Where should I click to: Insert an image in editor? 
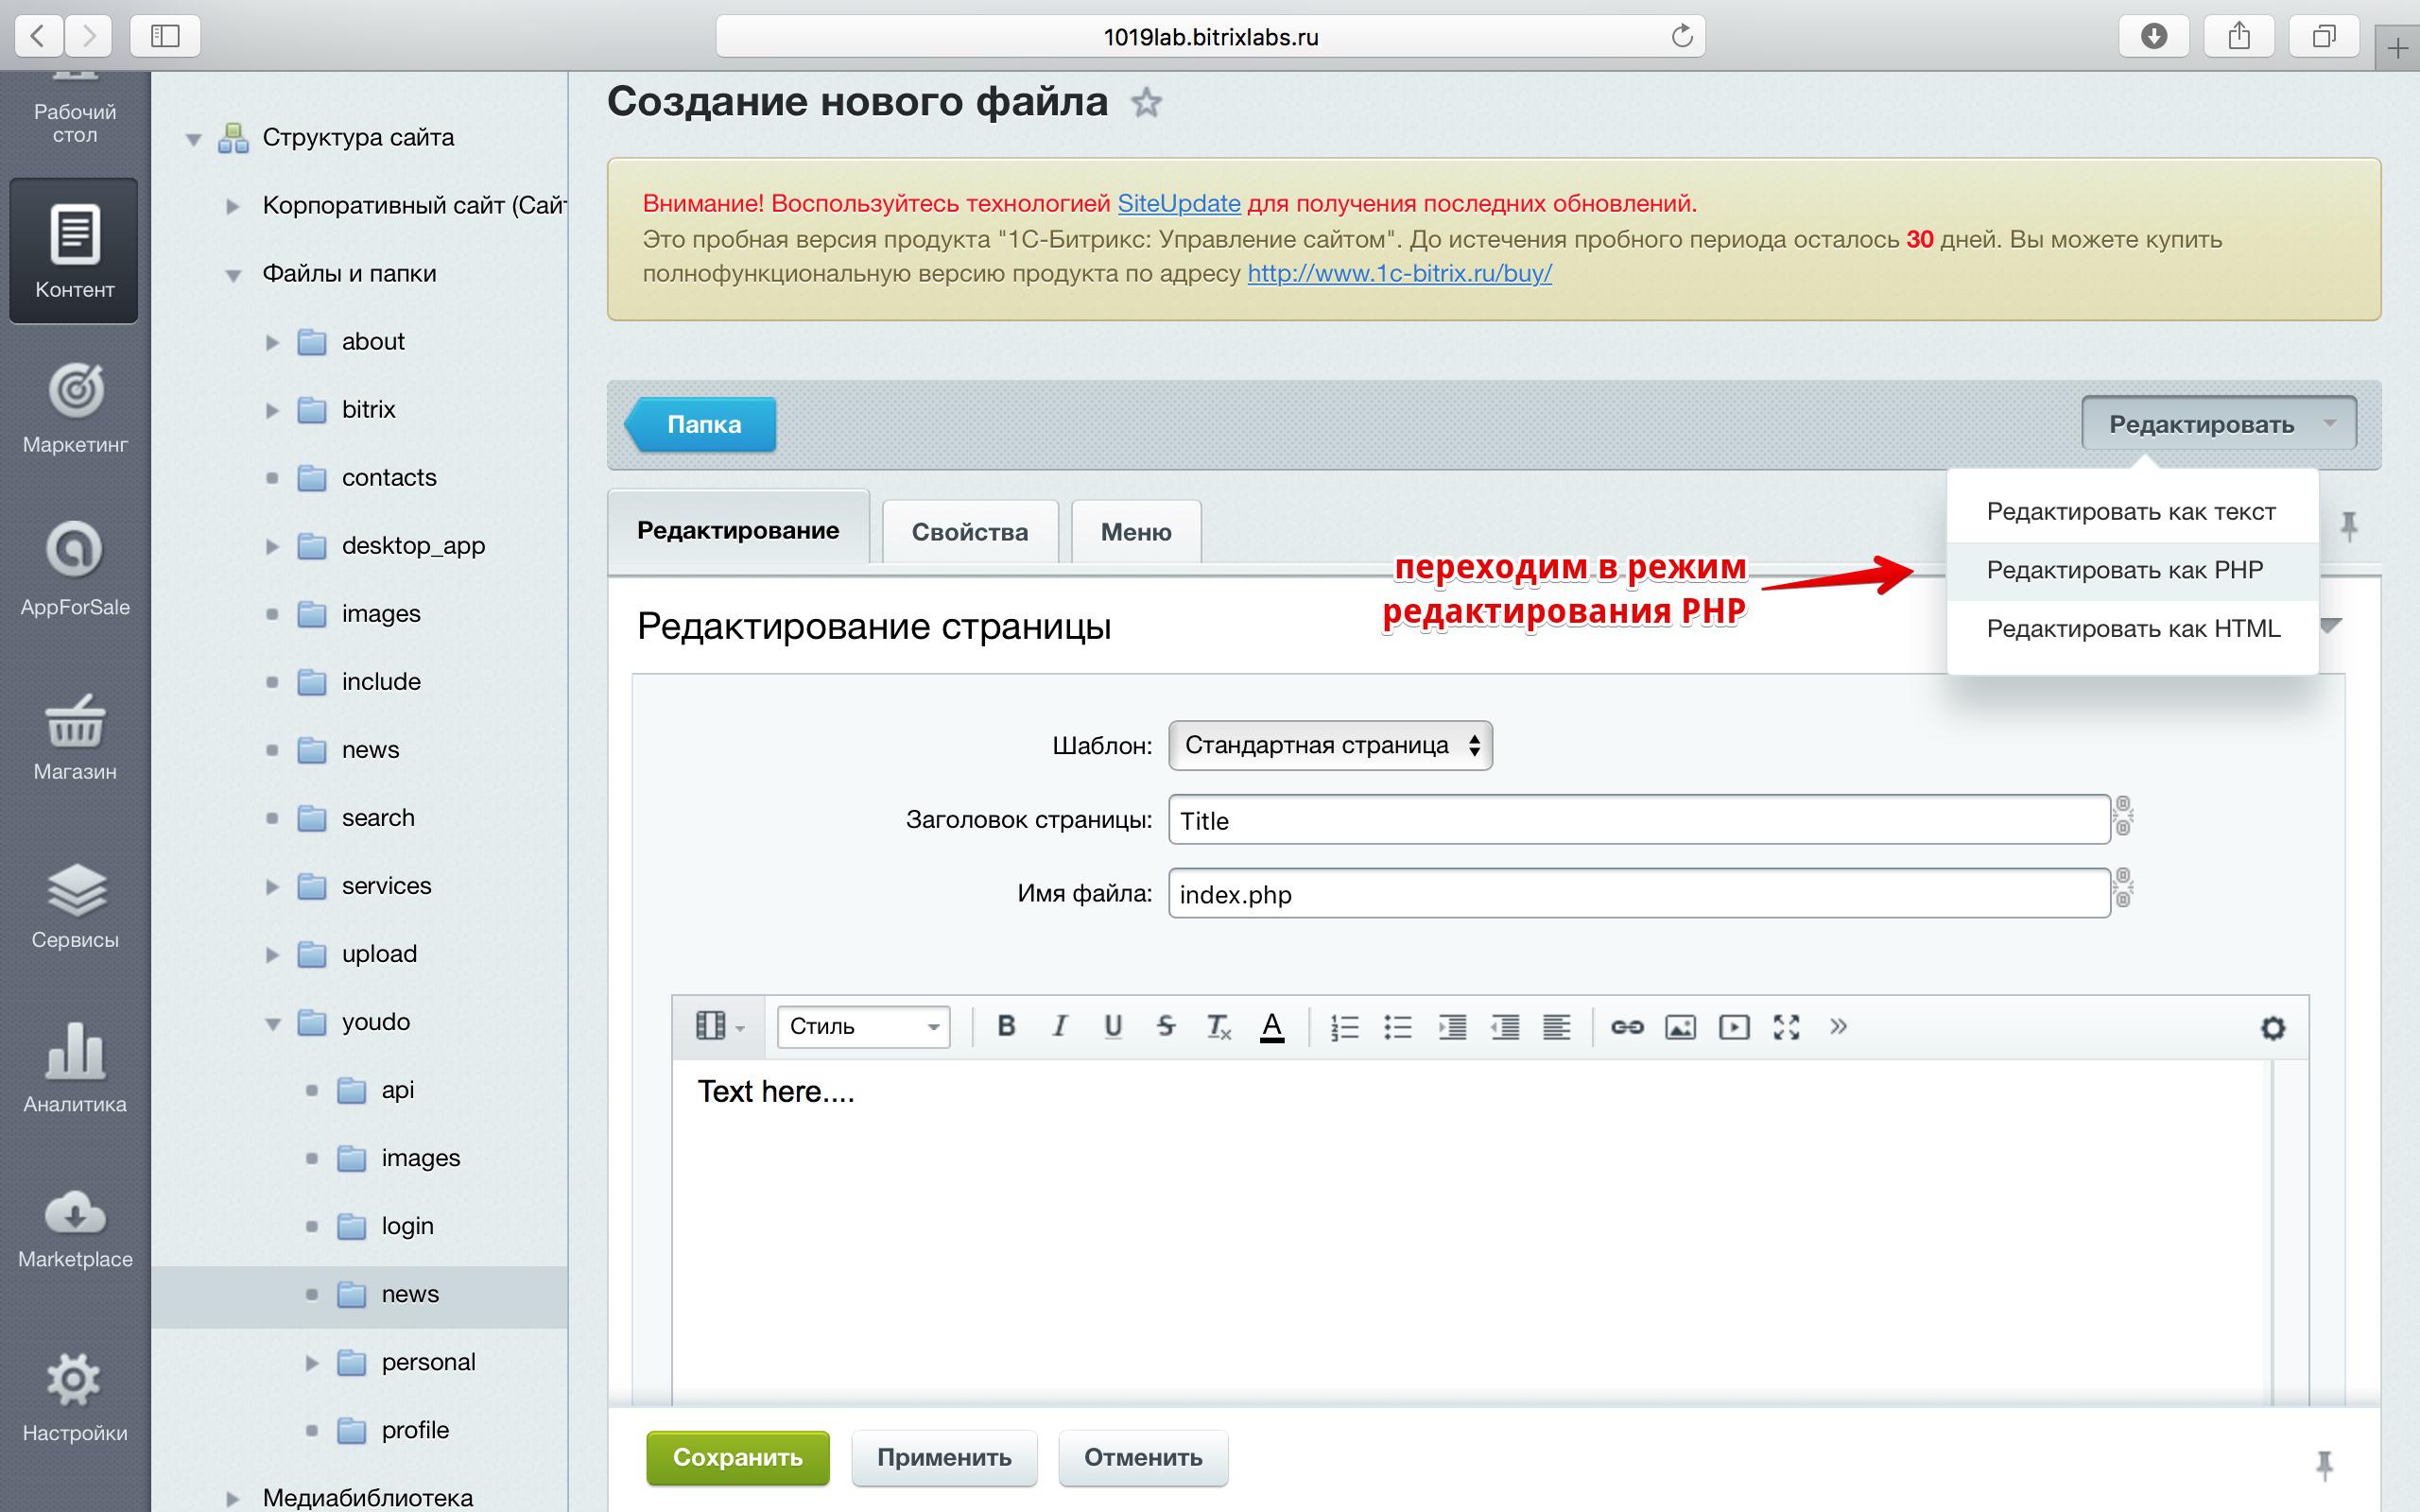1680,1027
